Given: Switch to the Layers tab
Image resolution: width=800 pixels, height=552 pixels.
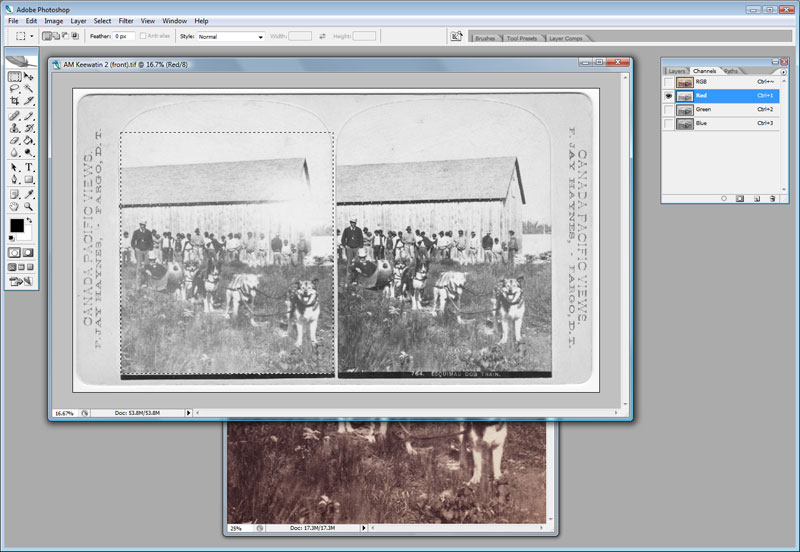Looking at the screenshot, I should click(677, 71).
